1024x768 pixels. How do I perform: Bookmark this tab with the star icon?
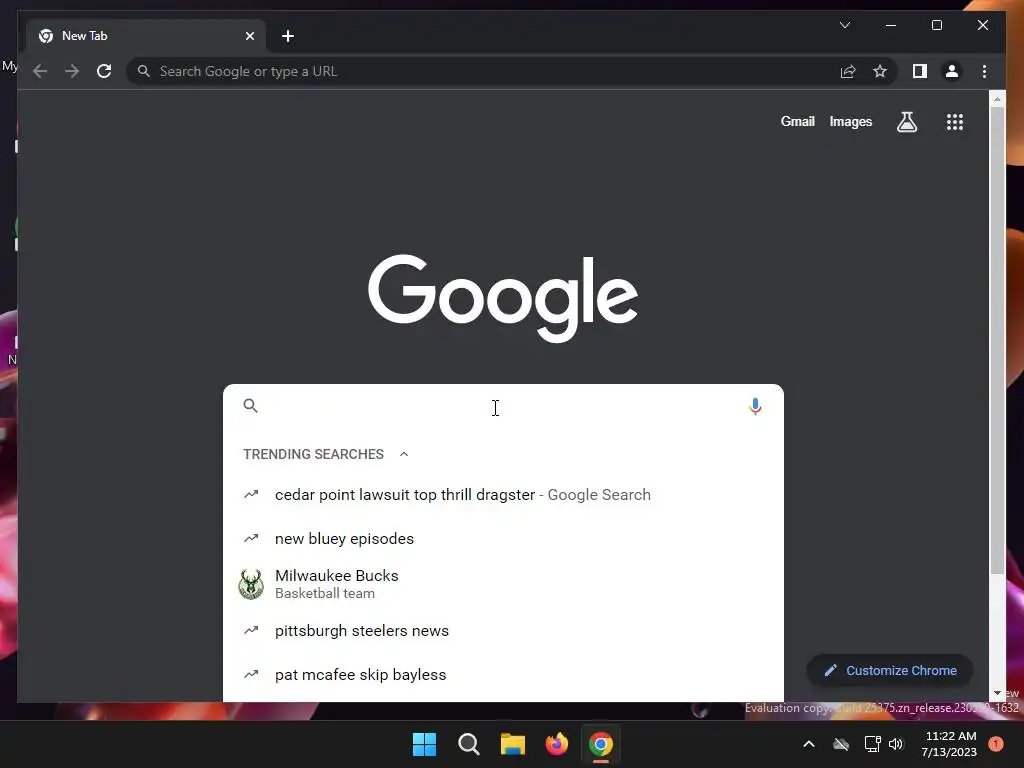point(880,71)
